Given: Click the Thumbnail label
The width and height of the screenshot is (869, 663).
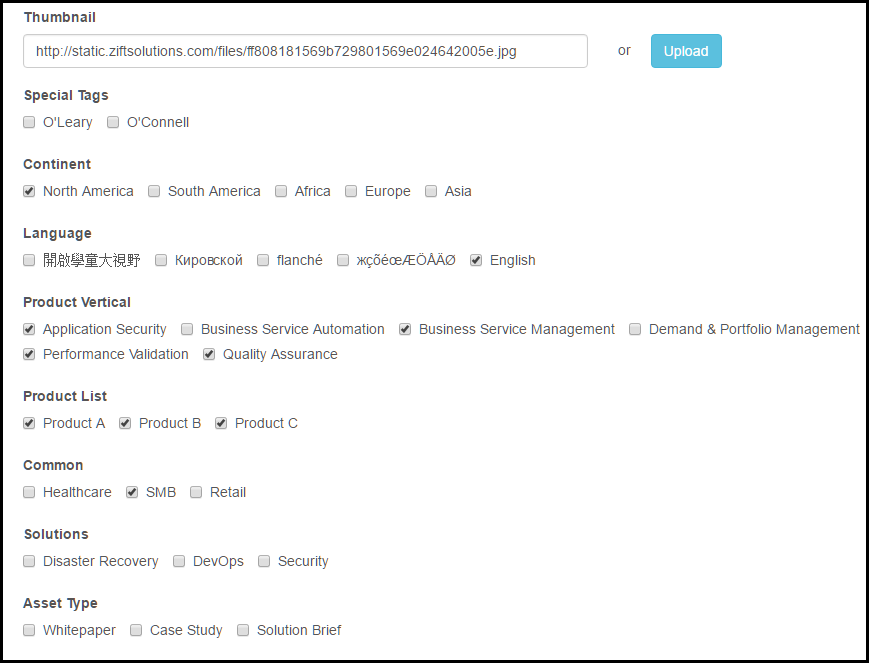Looking at the screenshot, I should pos(60,17).
